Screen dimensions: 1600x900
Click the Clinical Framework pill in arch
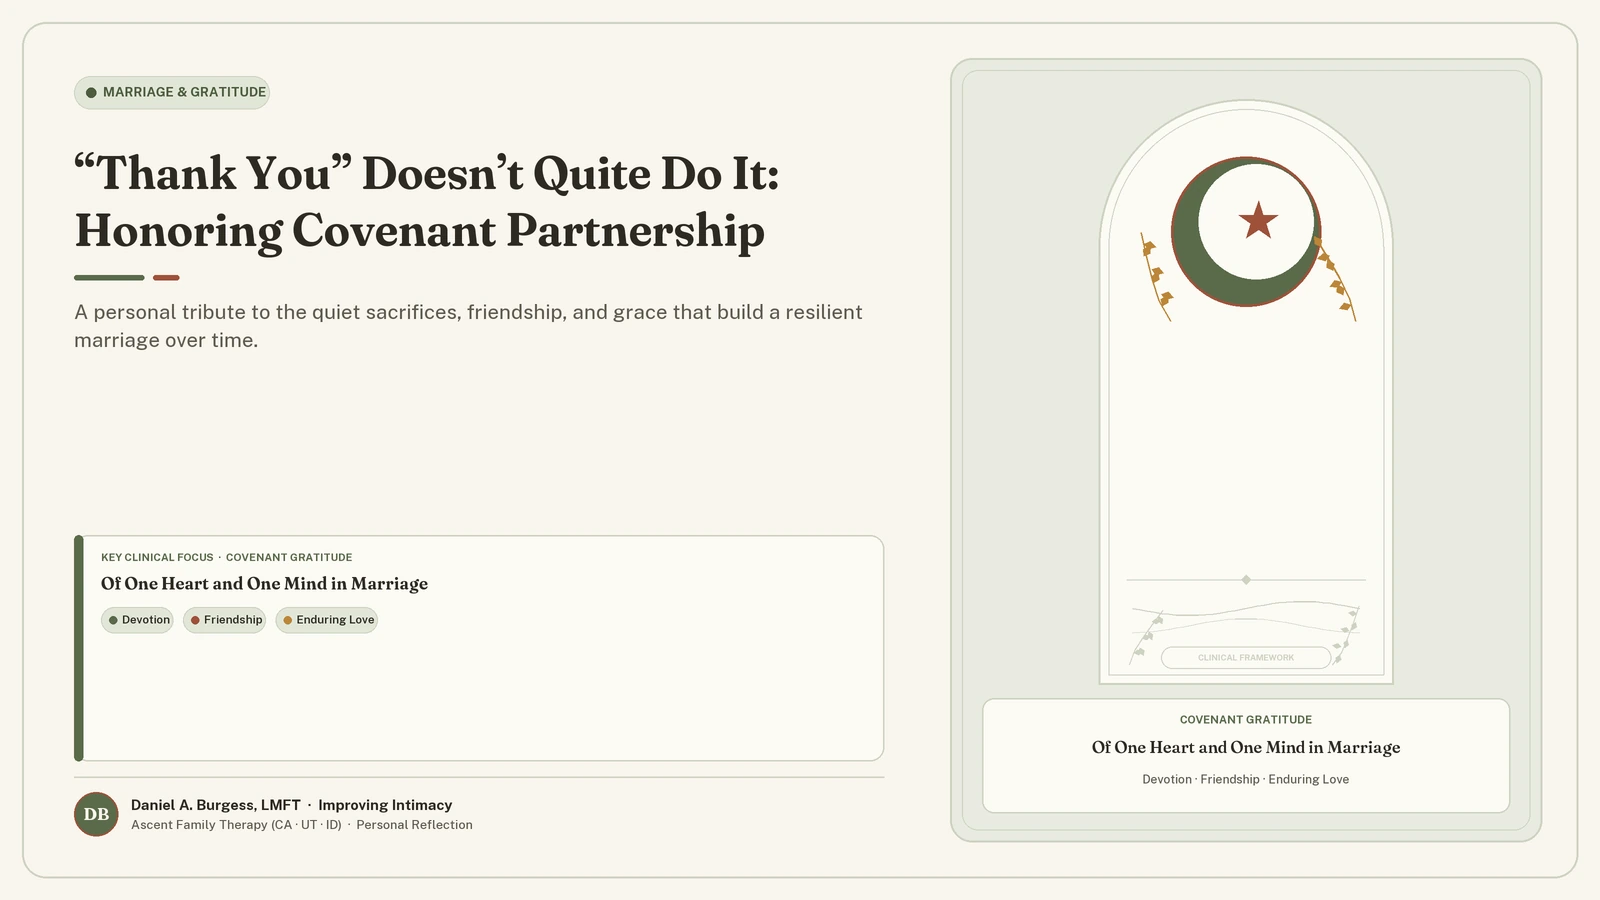tap(1246, 657)
